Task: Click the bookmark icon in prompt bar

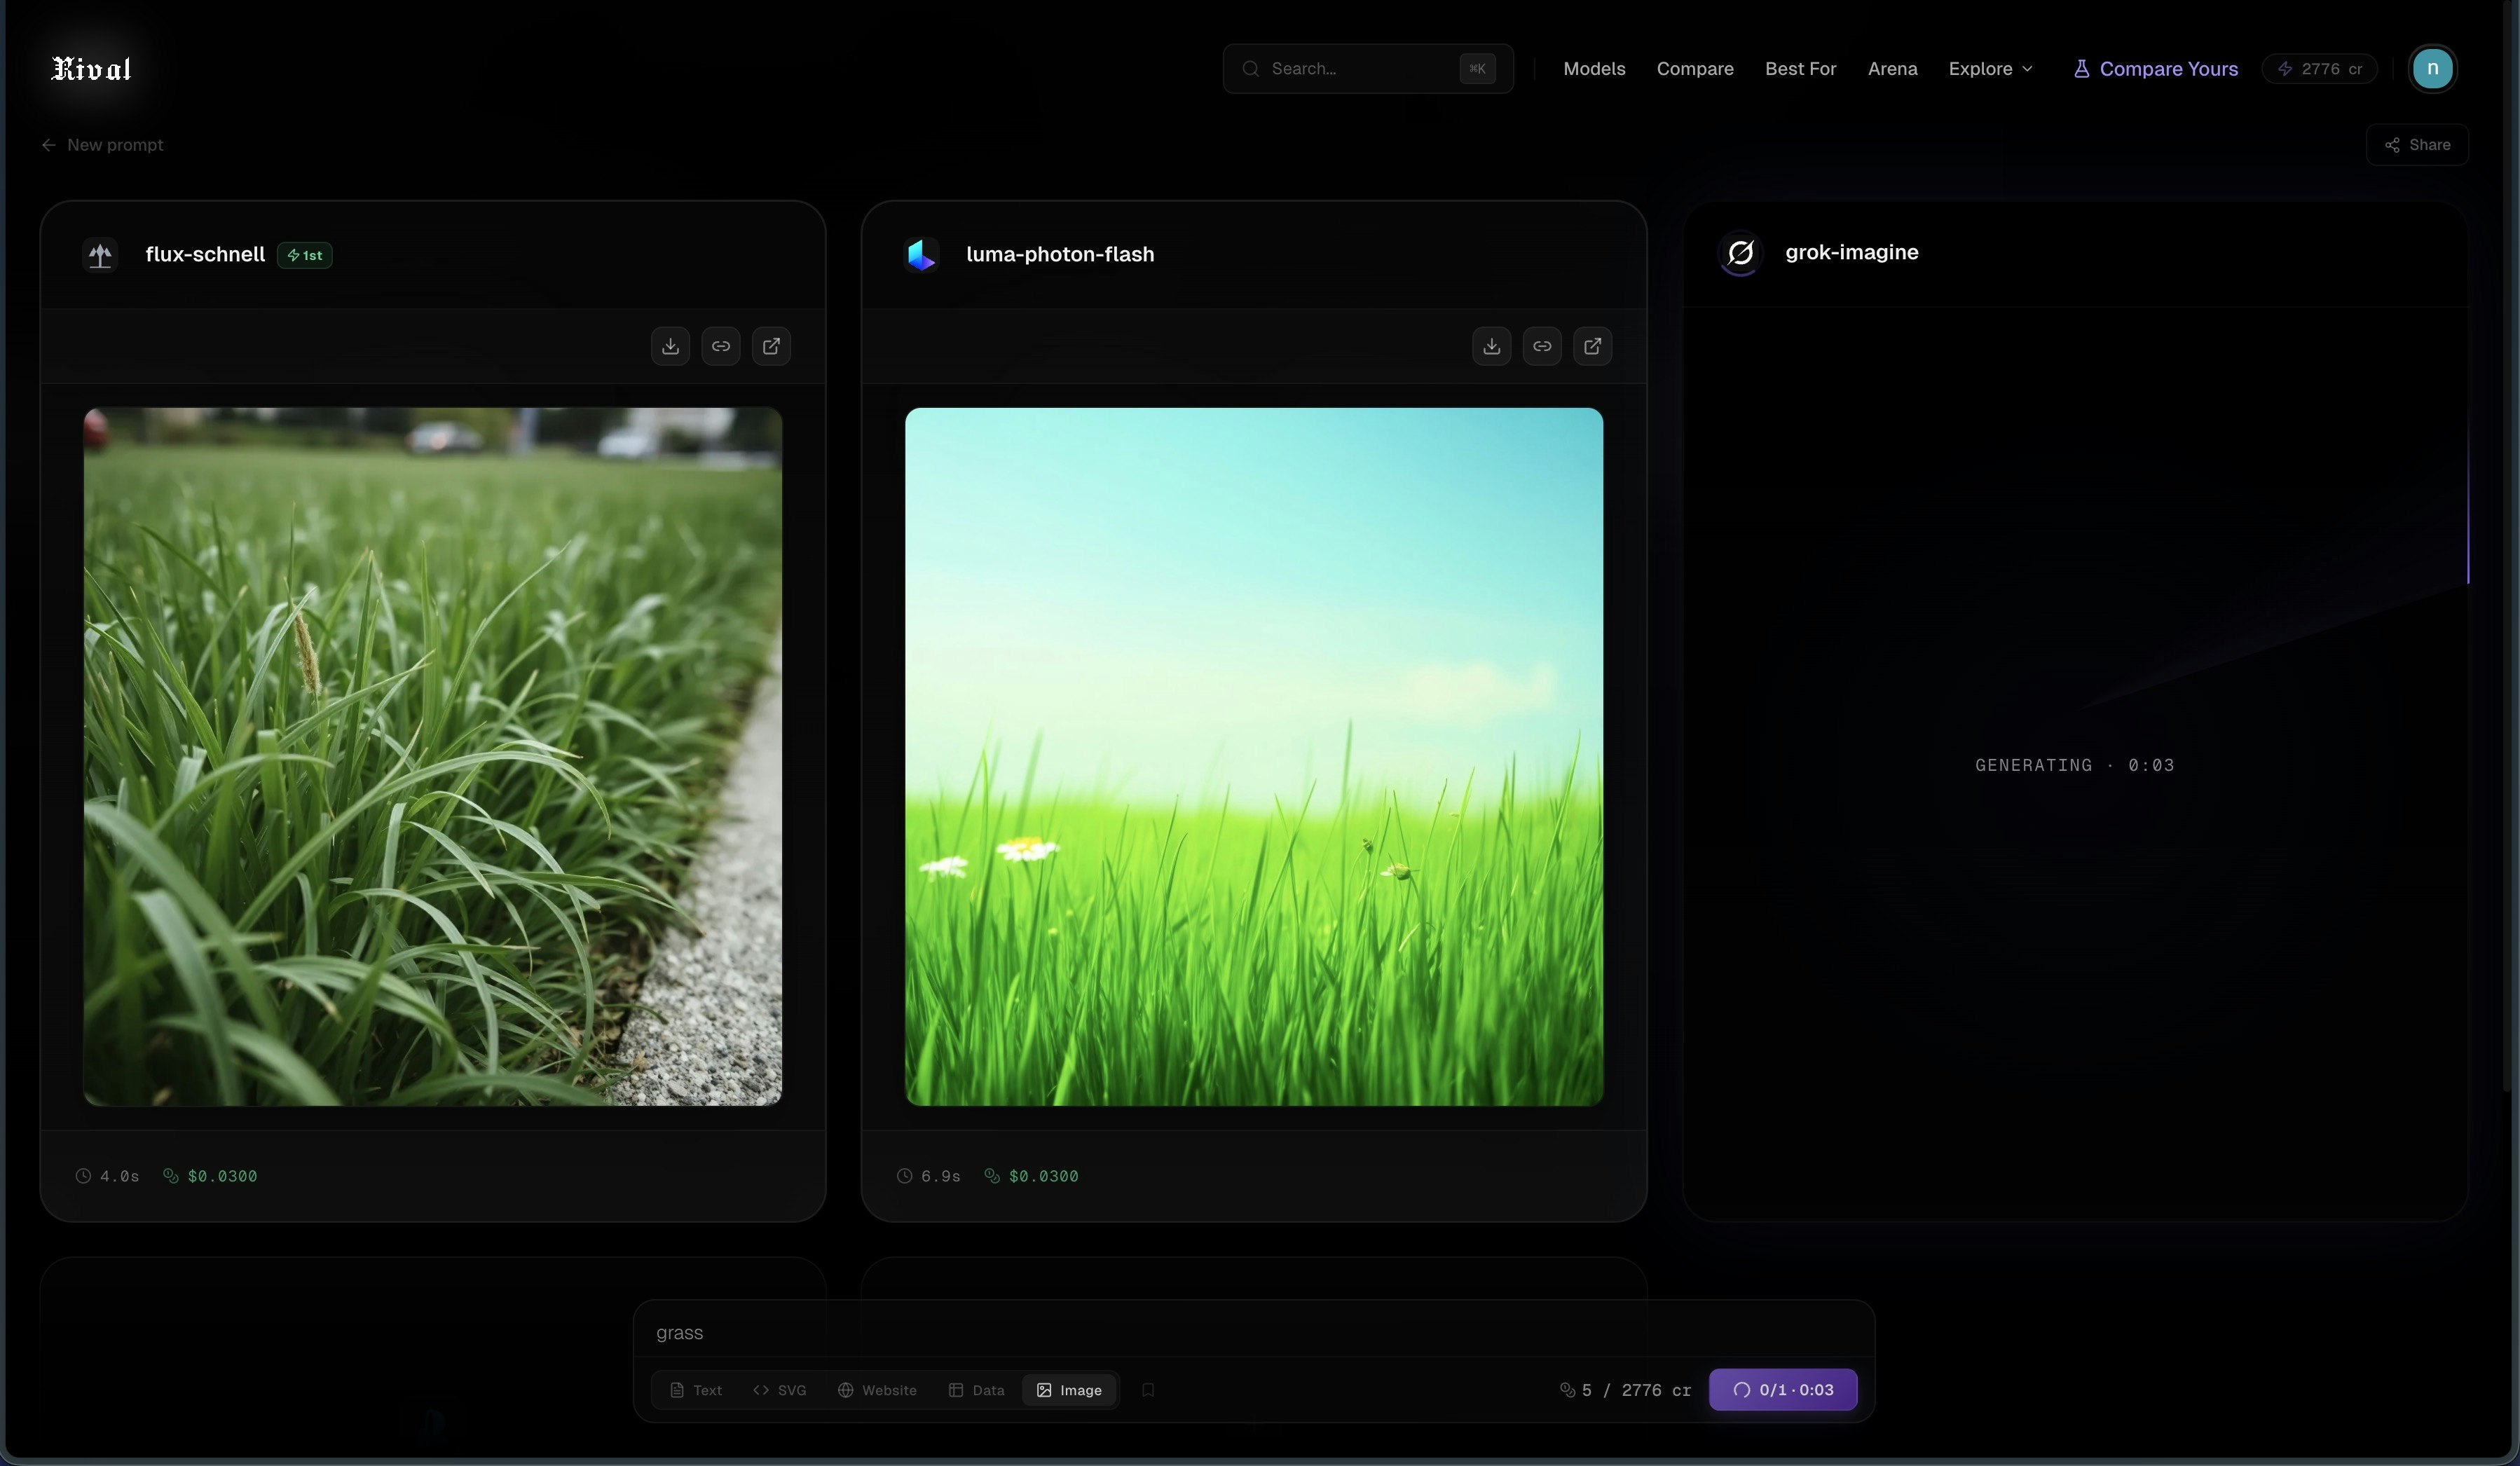Action: (x=1148, y=1390)
